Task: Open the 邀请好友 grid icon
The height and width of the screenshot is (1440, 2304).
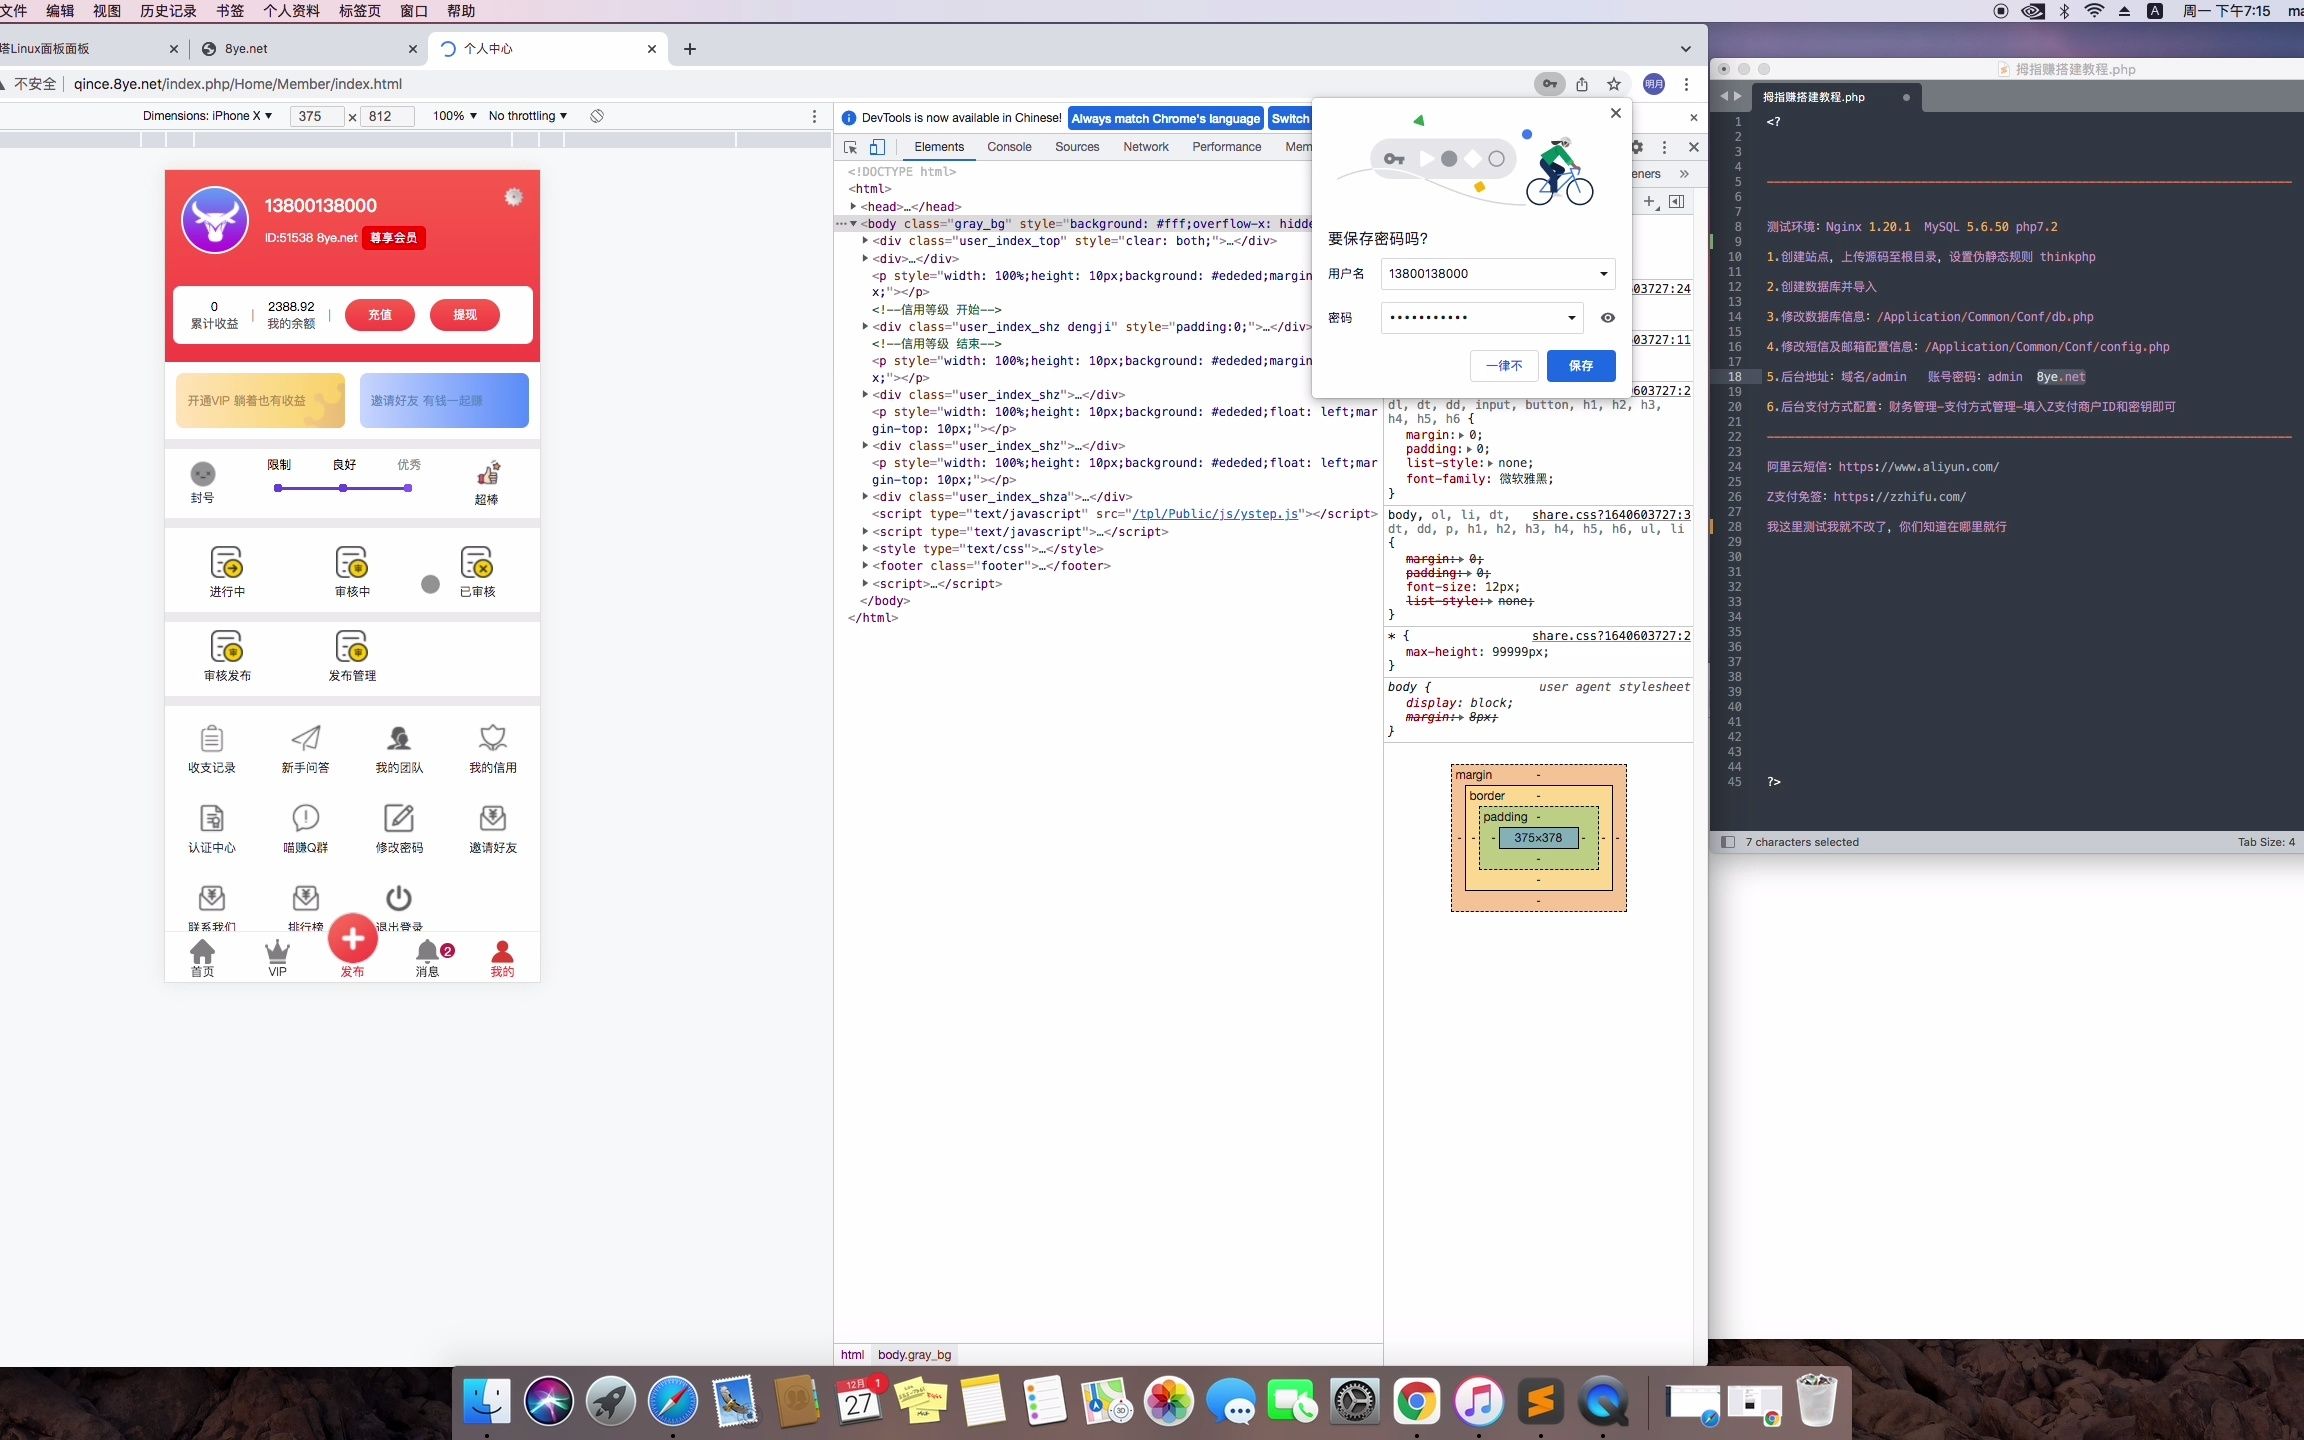Action: [x=493, y=818]
